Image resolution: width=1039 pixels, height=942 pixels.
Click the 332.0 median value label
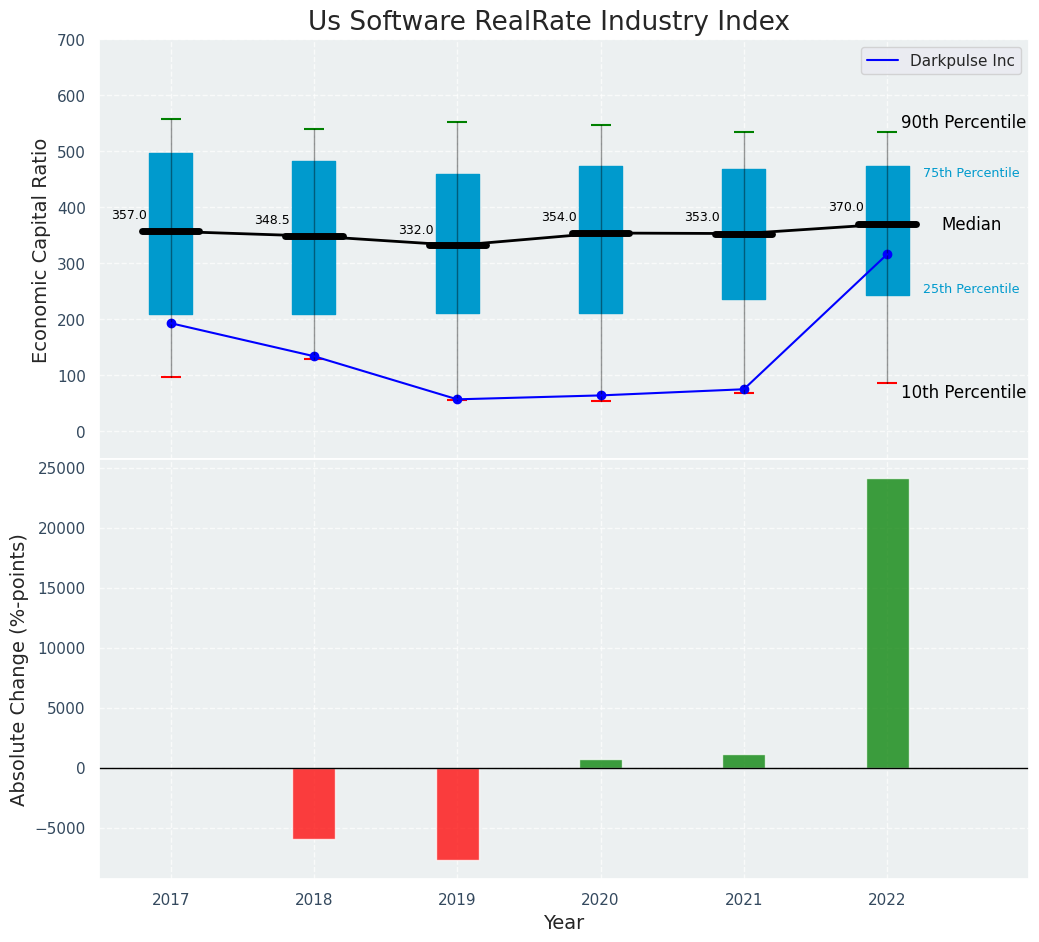[x=416, y=230]
